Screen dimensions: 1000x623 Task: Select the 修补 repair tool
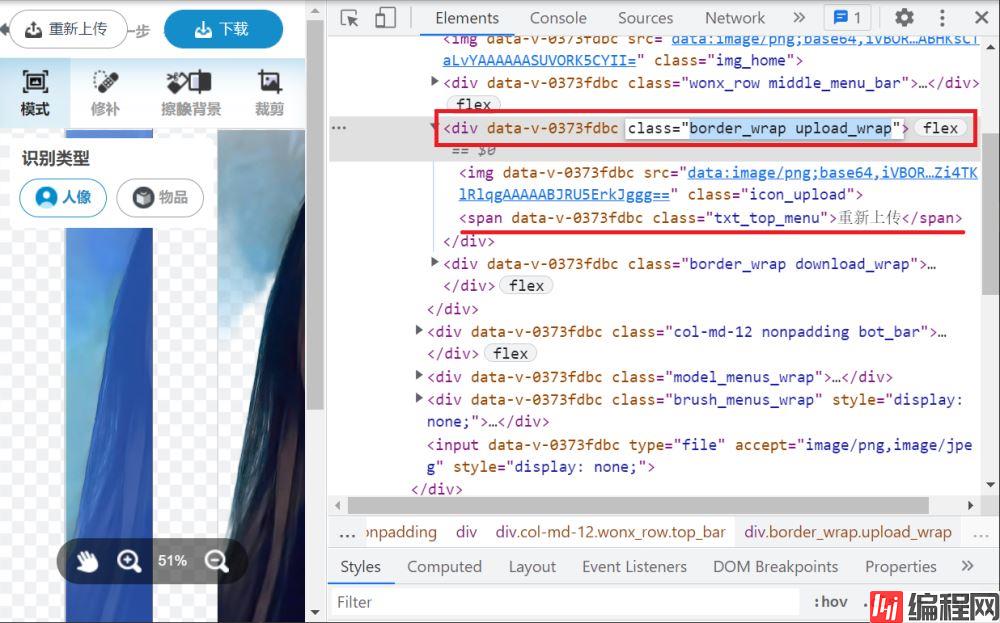tap(105, 93)
